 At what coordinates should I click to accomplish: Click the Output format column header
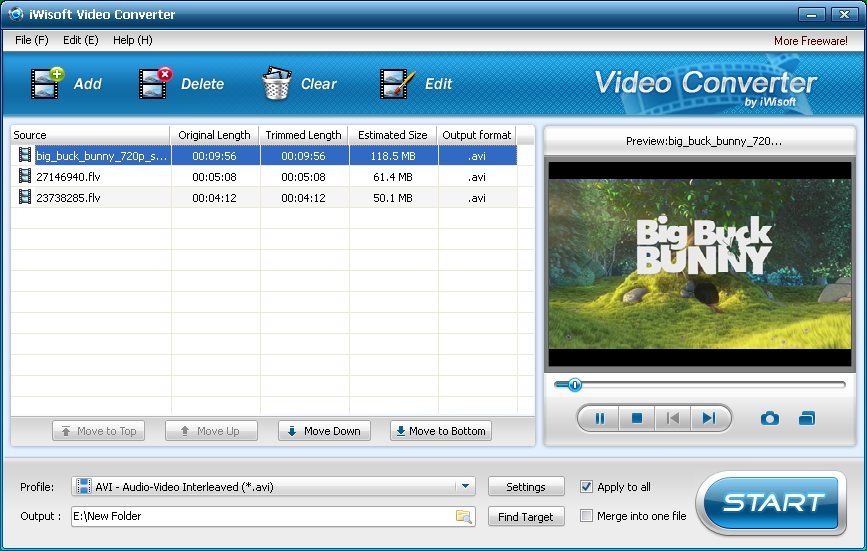(477, 135)
